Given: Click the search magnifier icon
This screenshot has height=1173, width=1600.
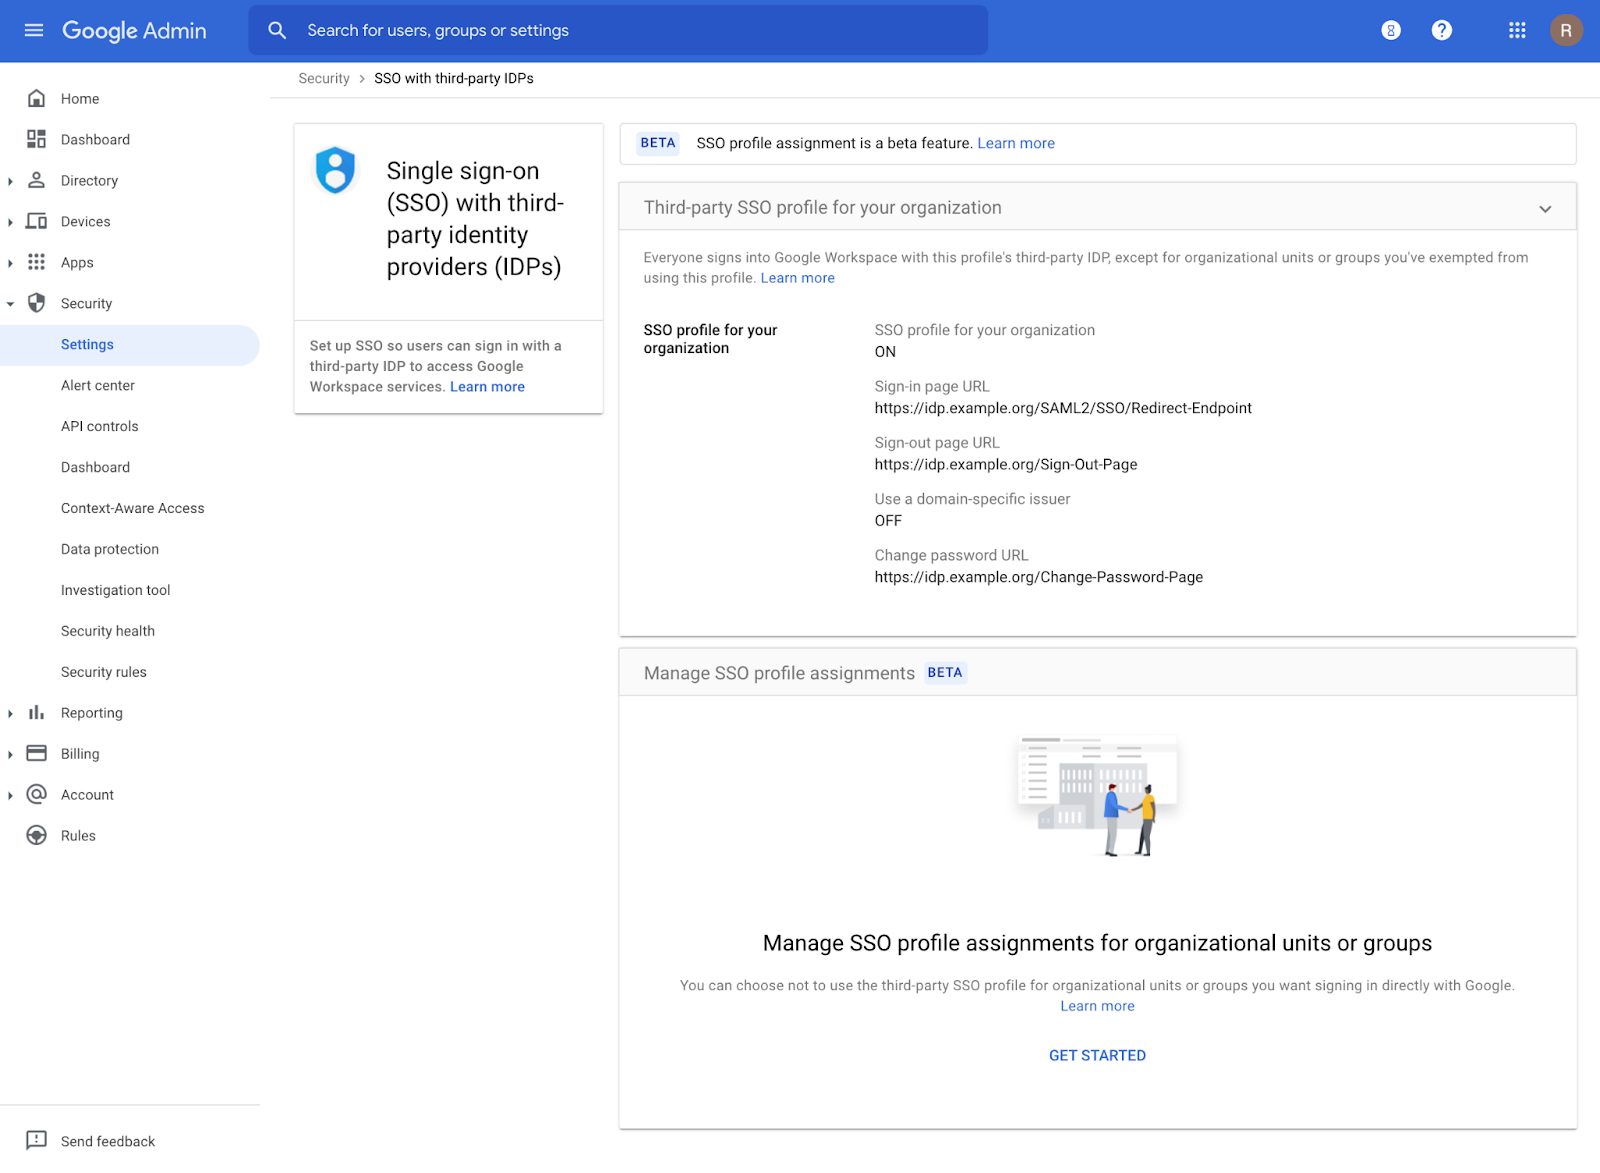Looking at the screenshot, I should coord(277,30).
